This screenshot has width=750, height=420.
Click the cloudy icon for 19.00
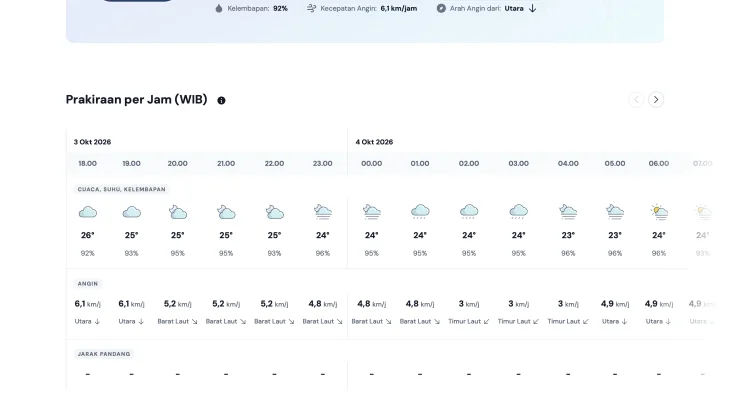132,212
